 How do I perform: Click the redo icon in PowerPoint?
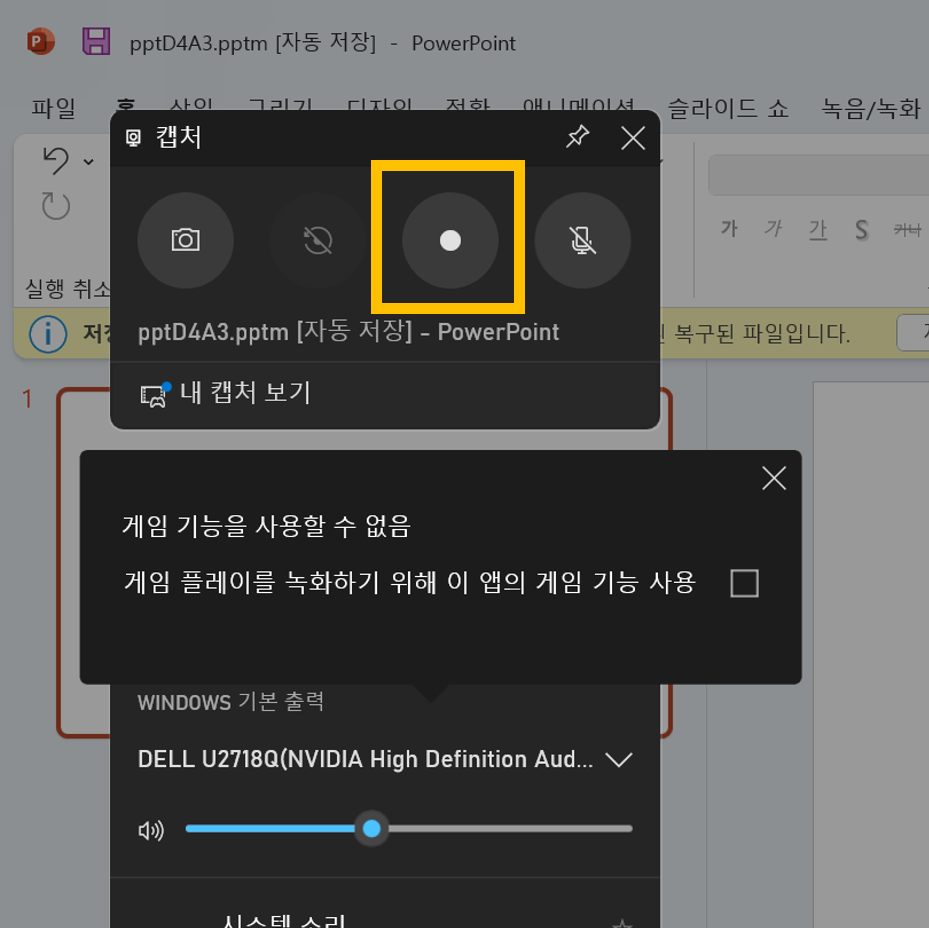coord(56,206)
